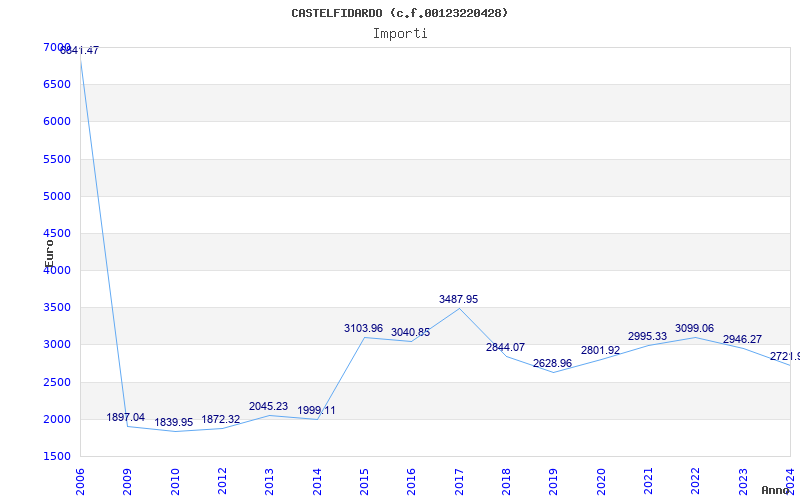Click the Importi subtitle
The height and width of the screenshot is (500, 800).
pyautogui.click(x=400, y=34)
